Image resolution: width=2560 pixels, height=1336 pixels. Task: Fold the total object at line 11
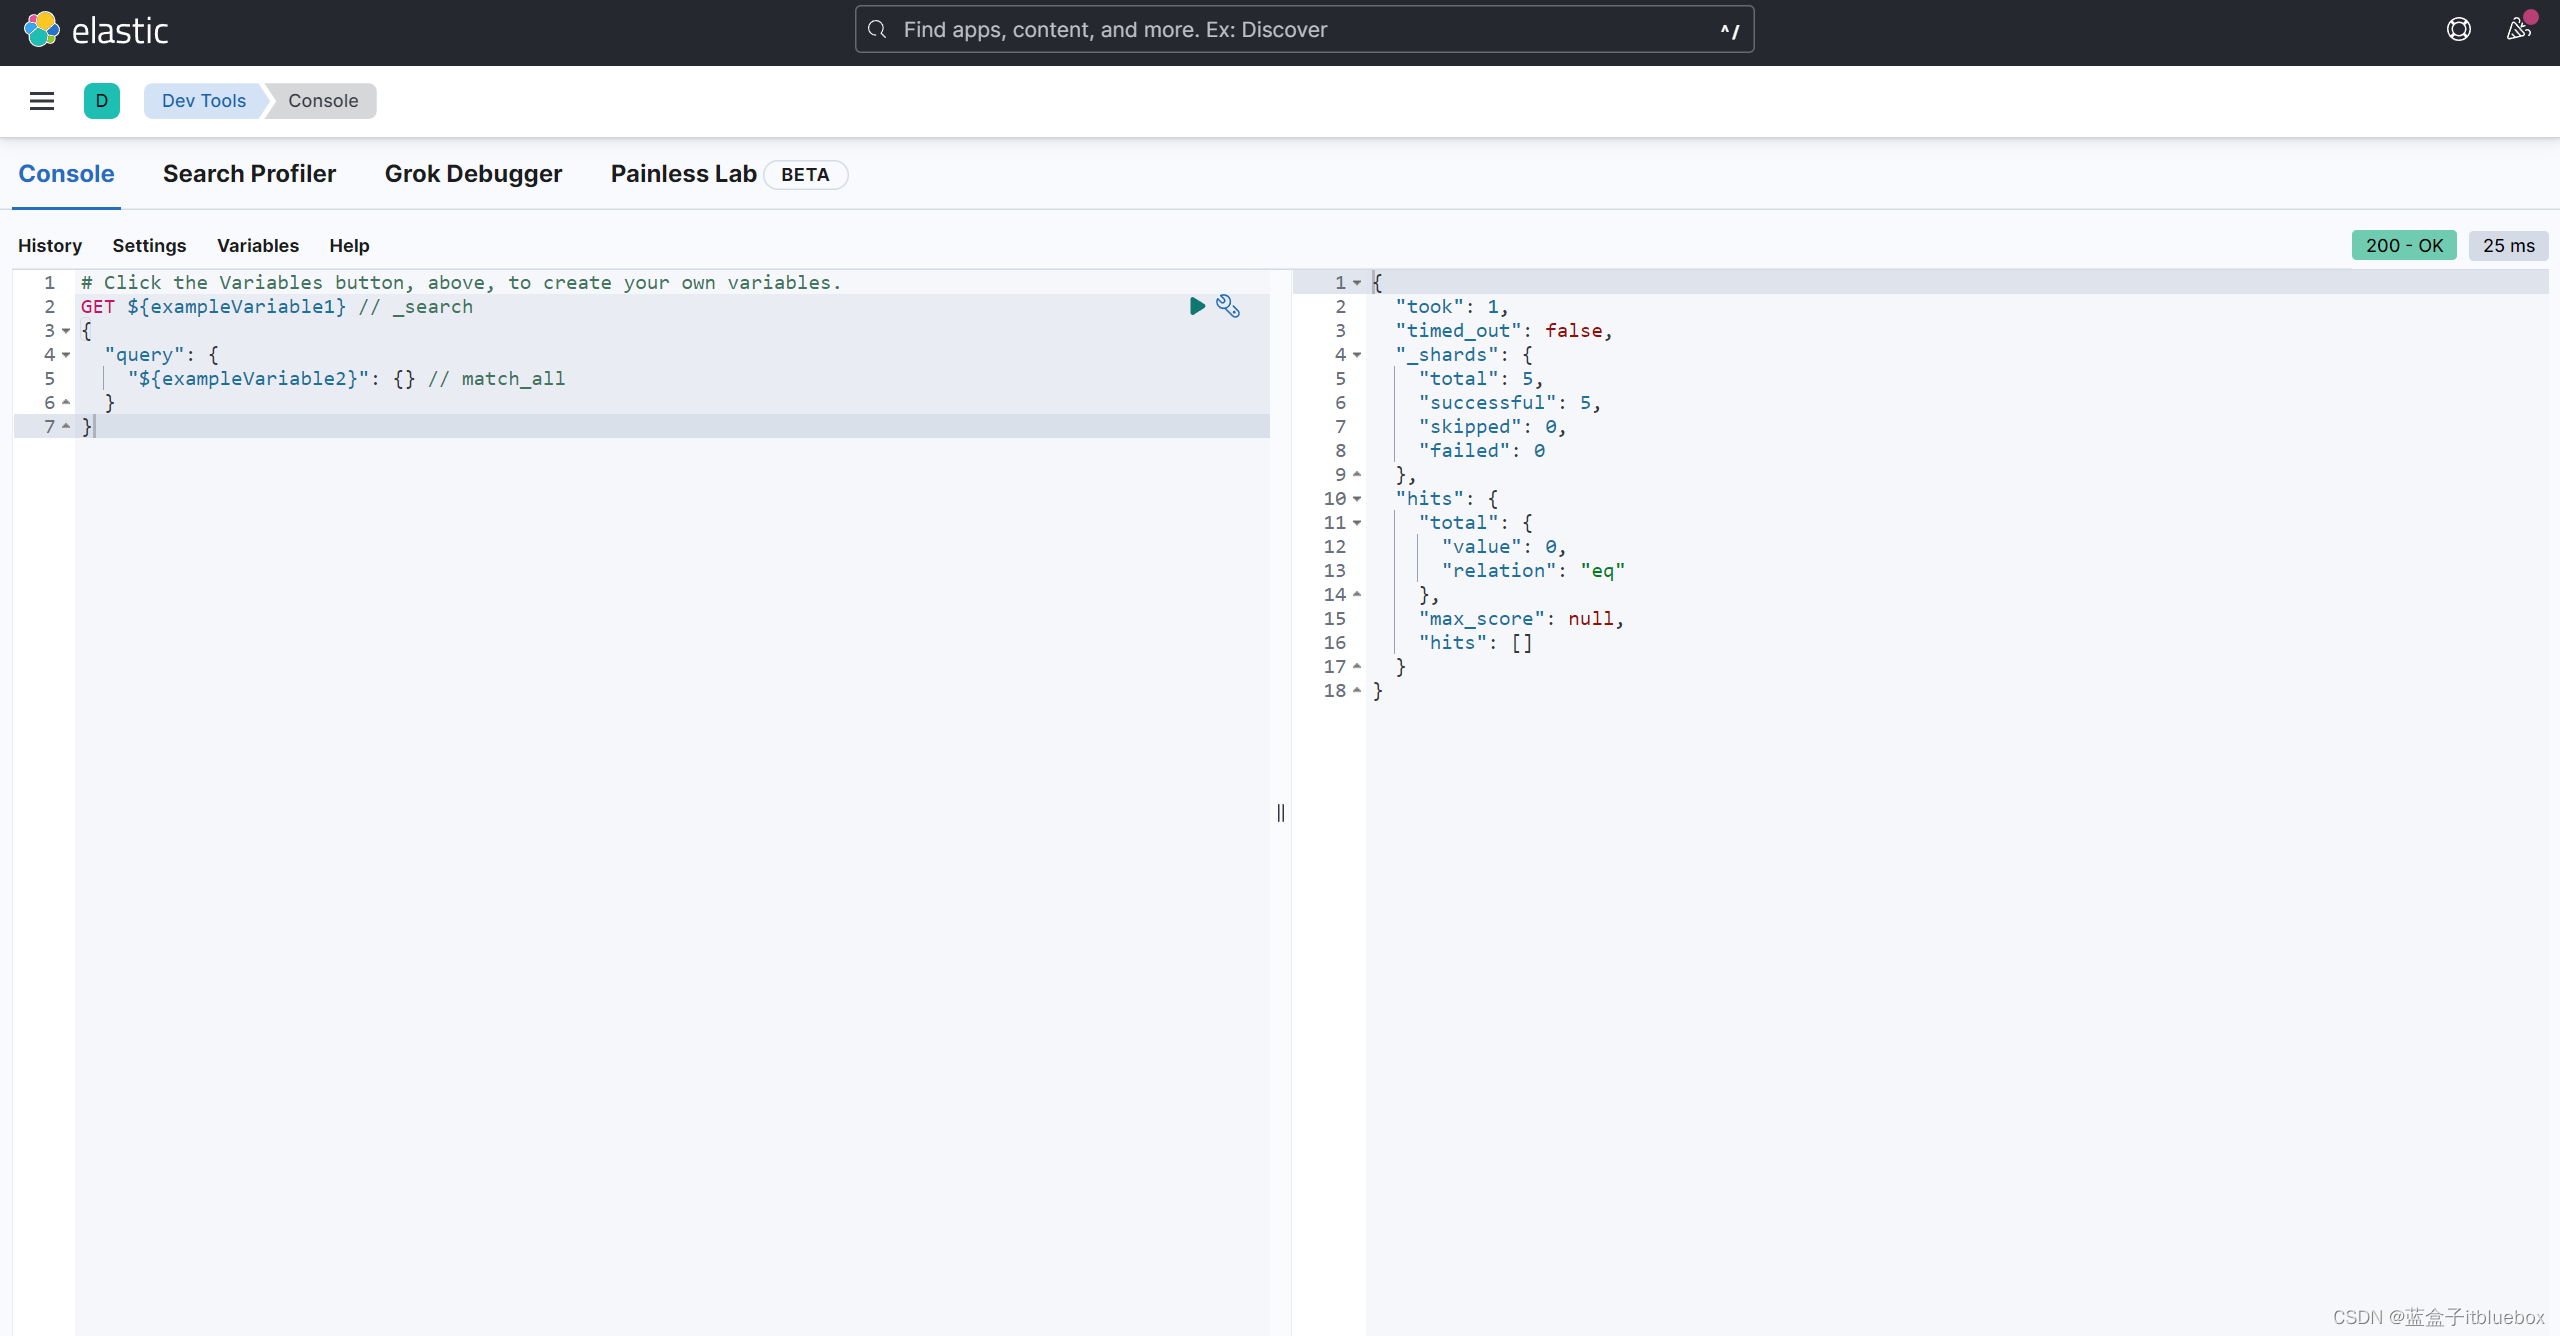point(1357,523)
